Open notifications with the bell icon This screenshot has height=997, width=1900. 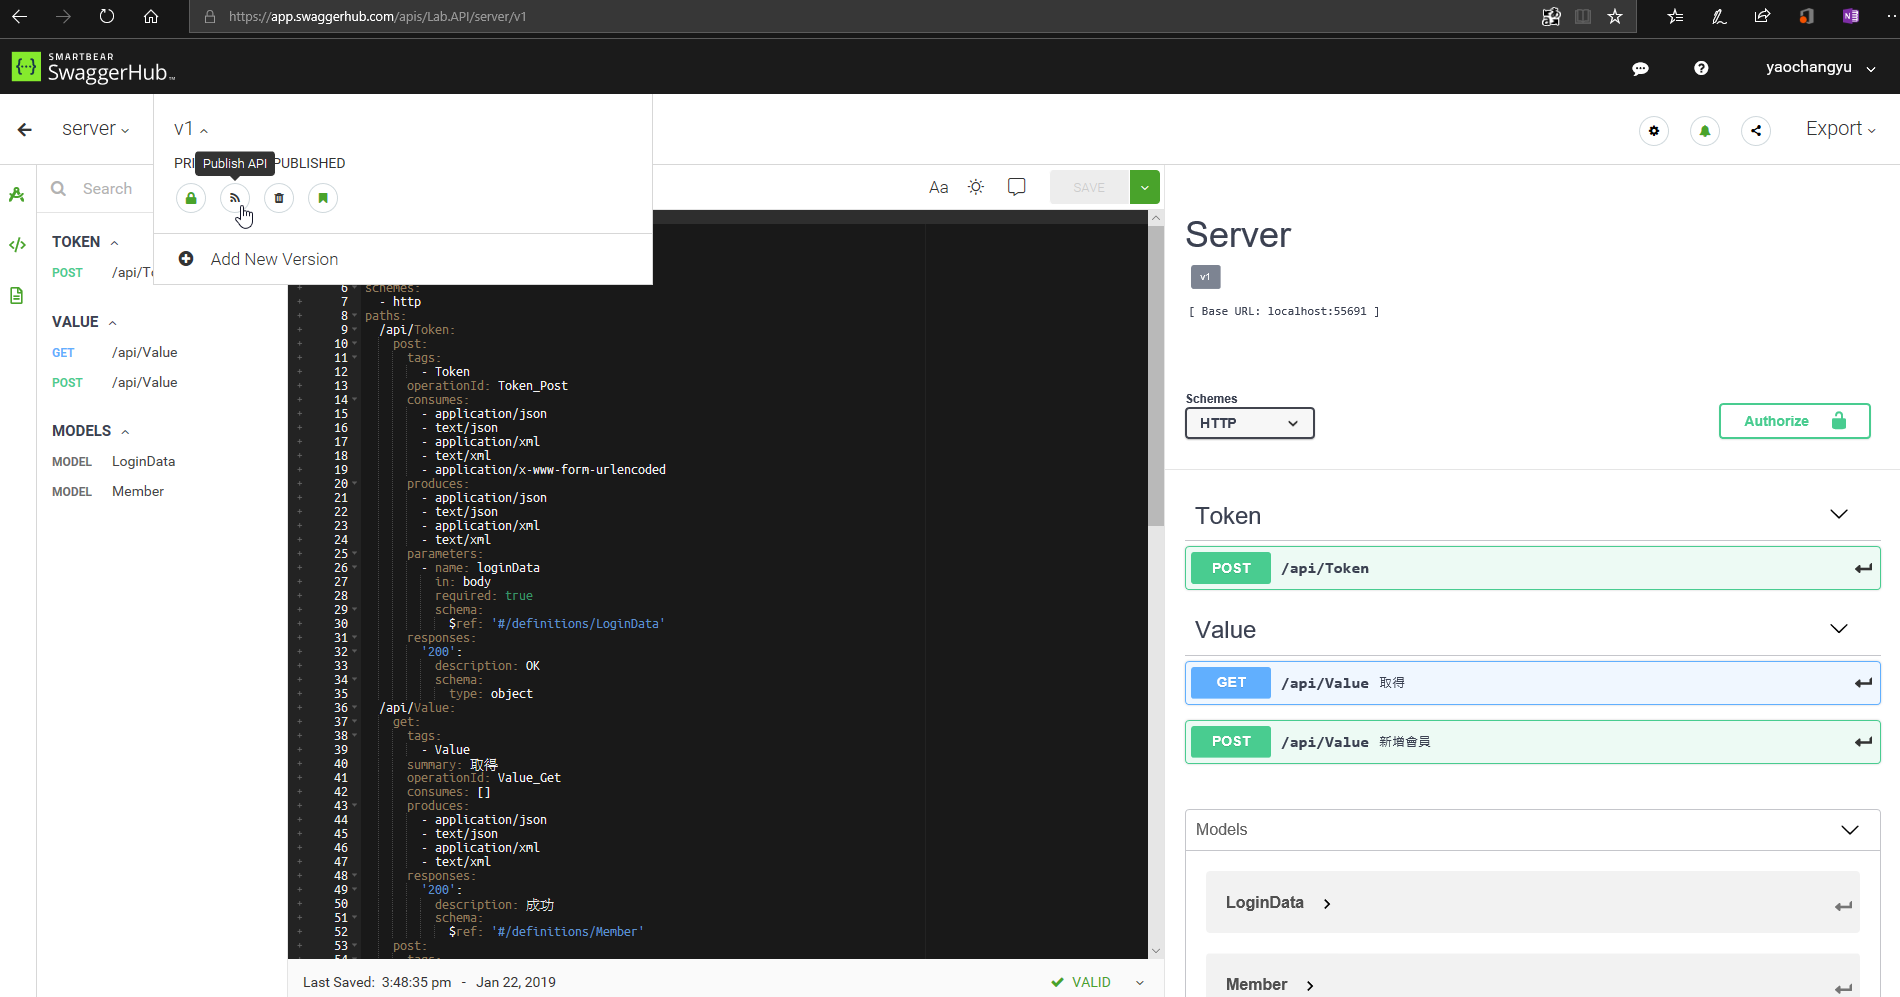(x=1704, y=130)
